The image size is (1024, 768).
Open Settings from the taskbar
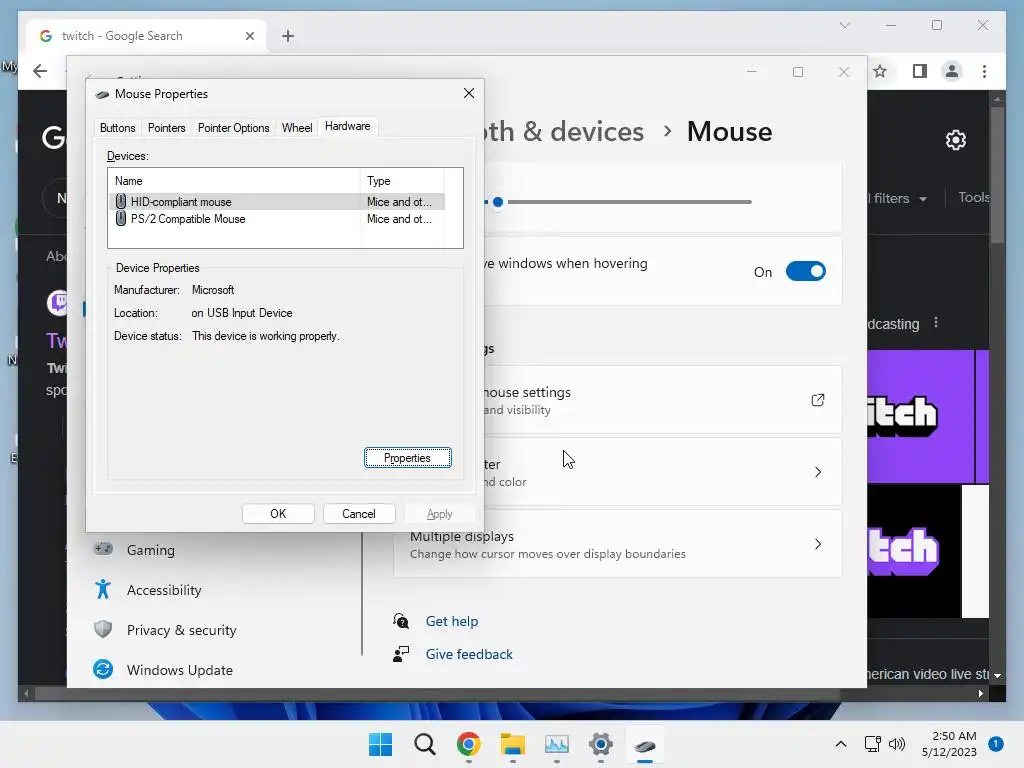pos(601,744)
